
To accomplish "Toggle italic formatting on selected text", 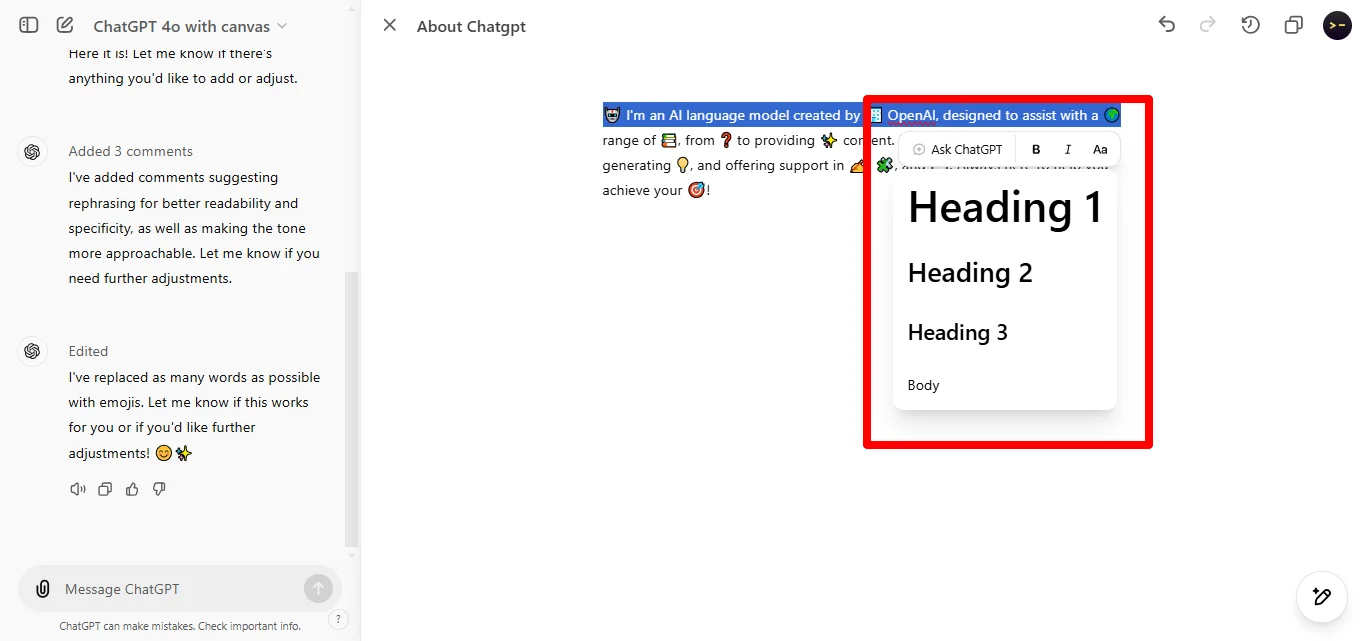I will pyautogui.click(x=1067, y=149).
